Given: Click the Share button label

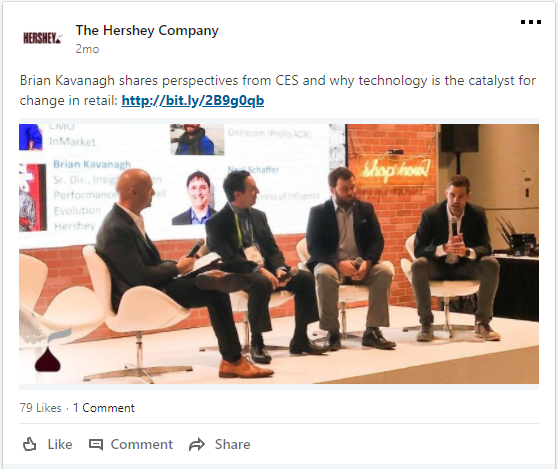Looking at the screenshot, I should (x=232, y=444).
